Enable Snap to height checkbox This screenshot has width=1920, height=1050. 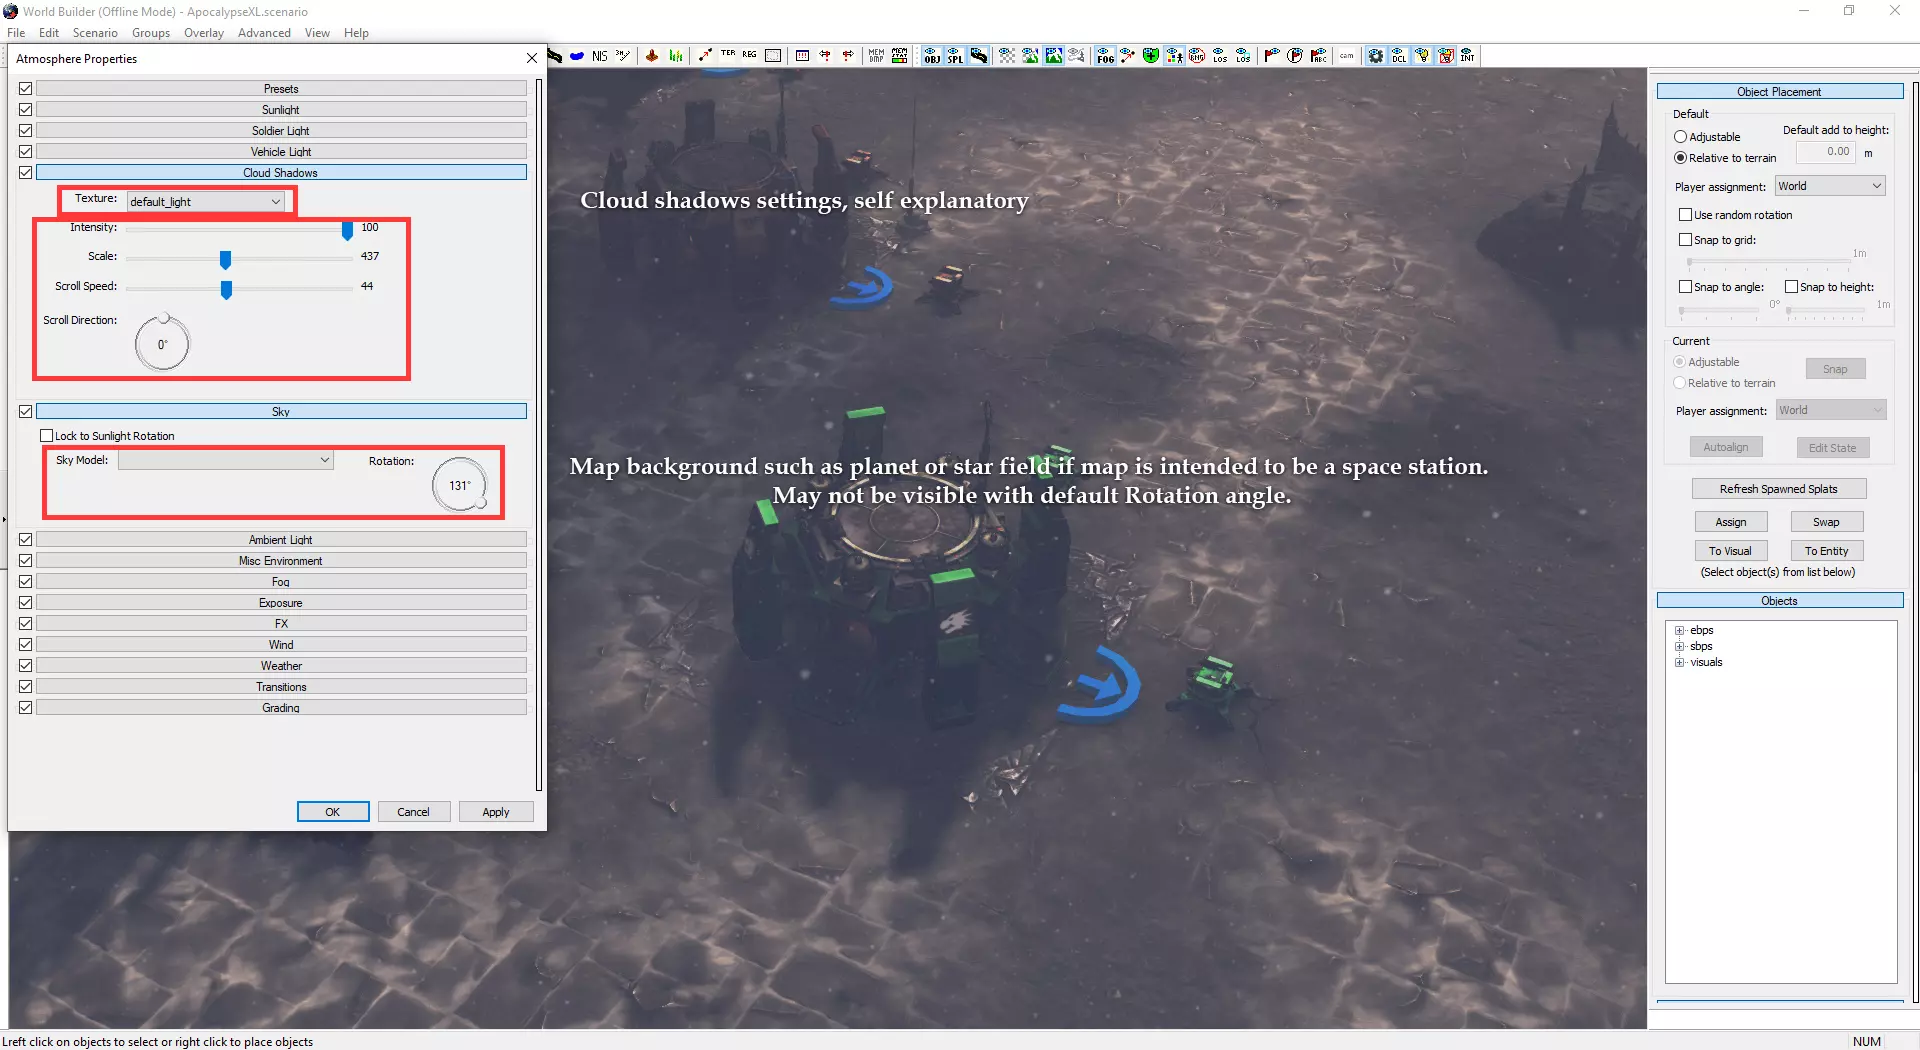(x=1792, y=287)
